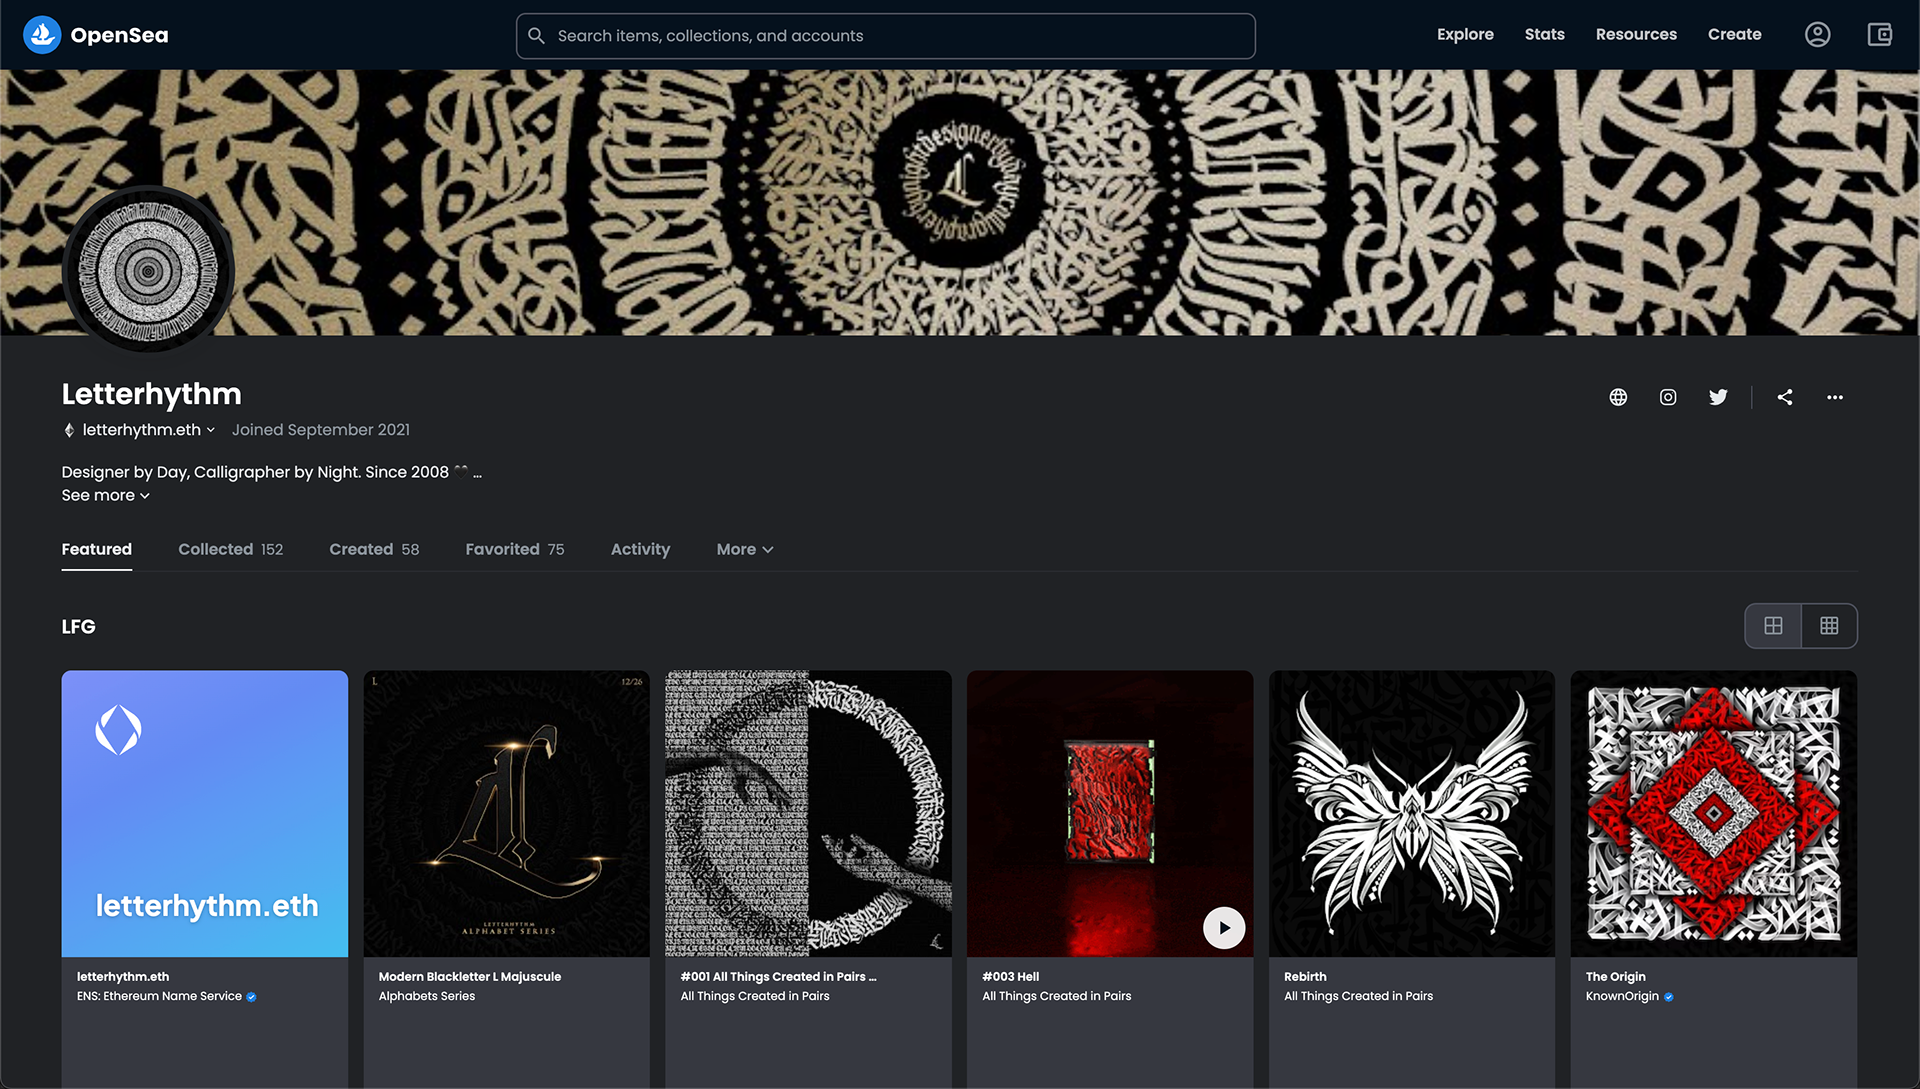Open the Rebirth butterfly NFT thumbnail
The height and width of the screenshot is (1089, 1920).
pos(1411,813)
